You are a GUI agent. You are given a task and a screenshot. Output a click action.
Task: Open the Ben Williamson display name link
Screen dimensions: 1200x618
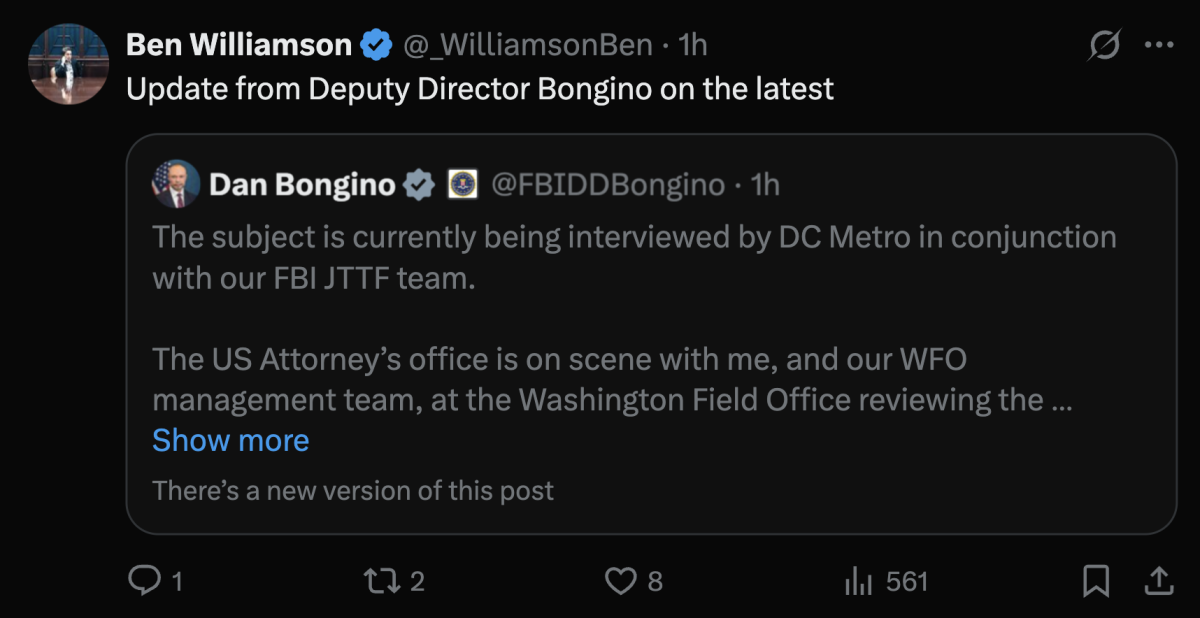tap(239, 45)
